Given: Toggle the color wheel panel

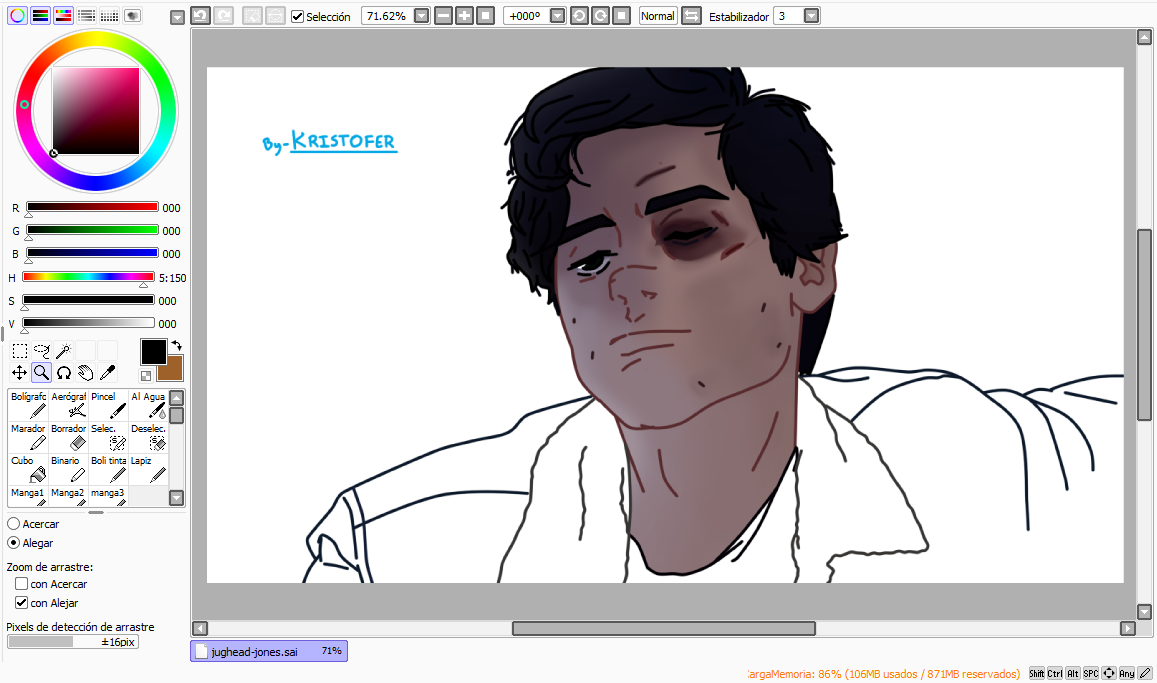Looking at the screenshot, I should (x=17, y=15).
